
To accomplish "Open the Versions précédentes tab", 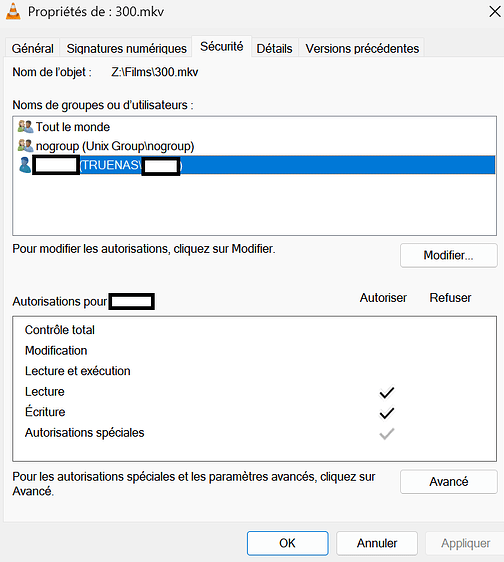I will coord(362,48).
